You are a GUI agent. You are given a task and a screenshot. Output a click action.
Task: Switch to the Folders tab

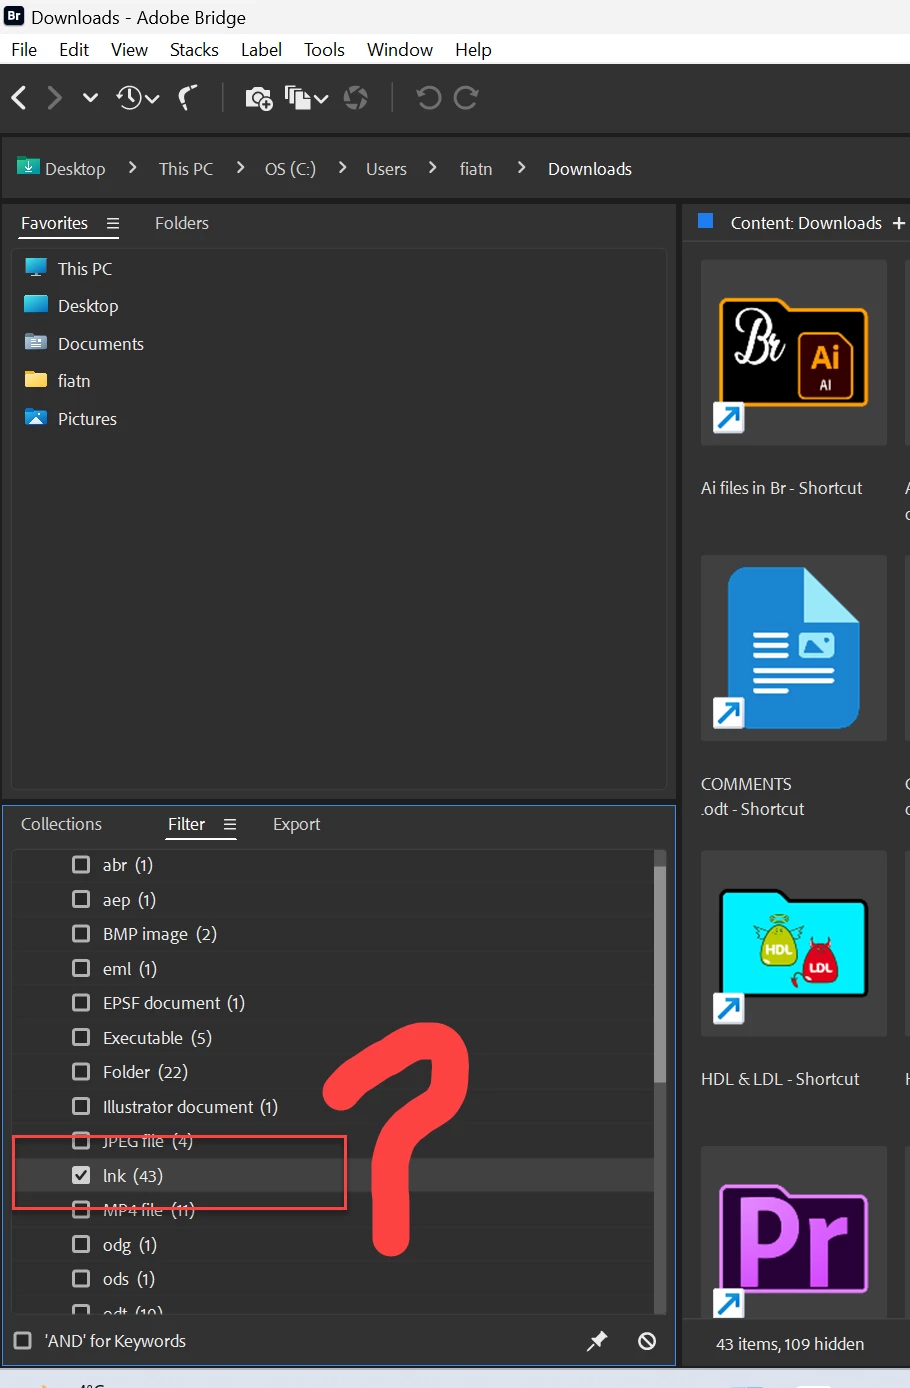click(182, 223)
